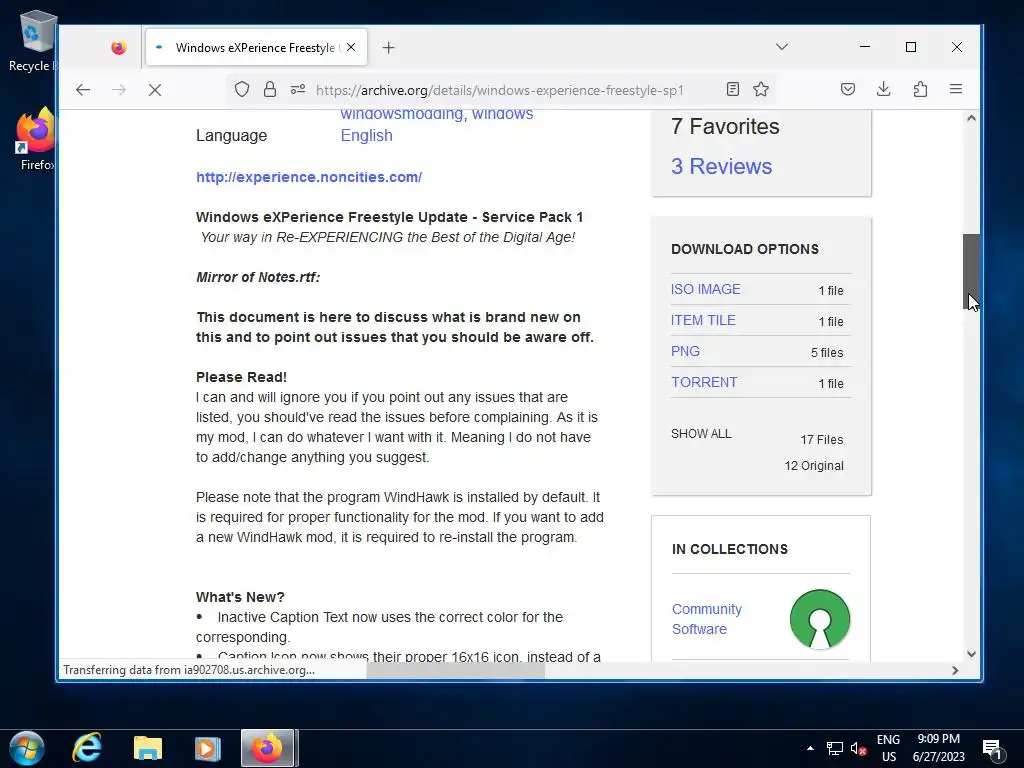Screen dimensions: 1024x768
Task: Show hidden system tray icons
Action: (810, 748)
